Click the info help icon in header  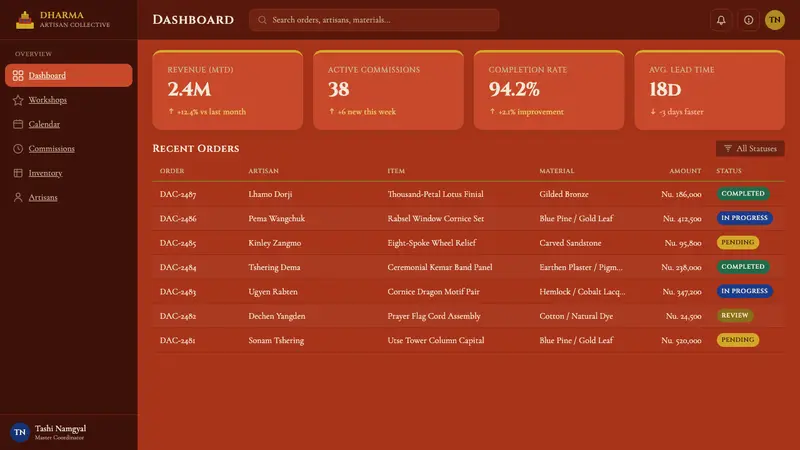pyautogui.click(x=748, y=20)
